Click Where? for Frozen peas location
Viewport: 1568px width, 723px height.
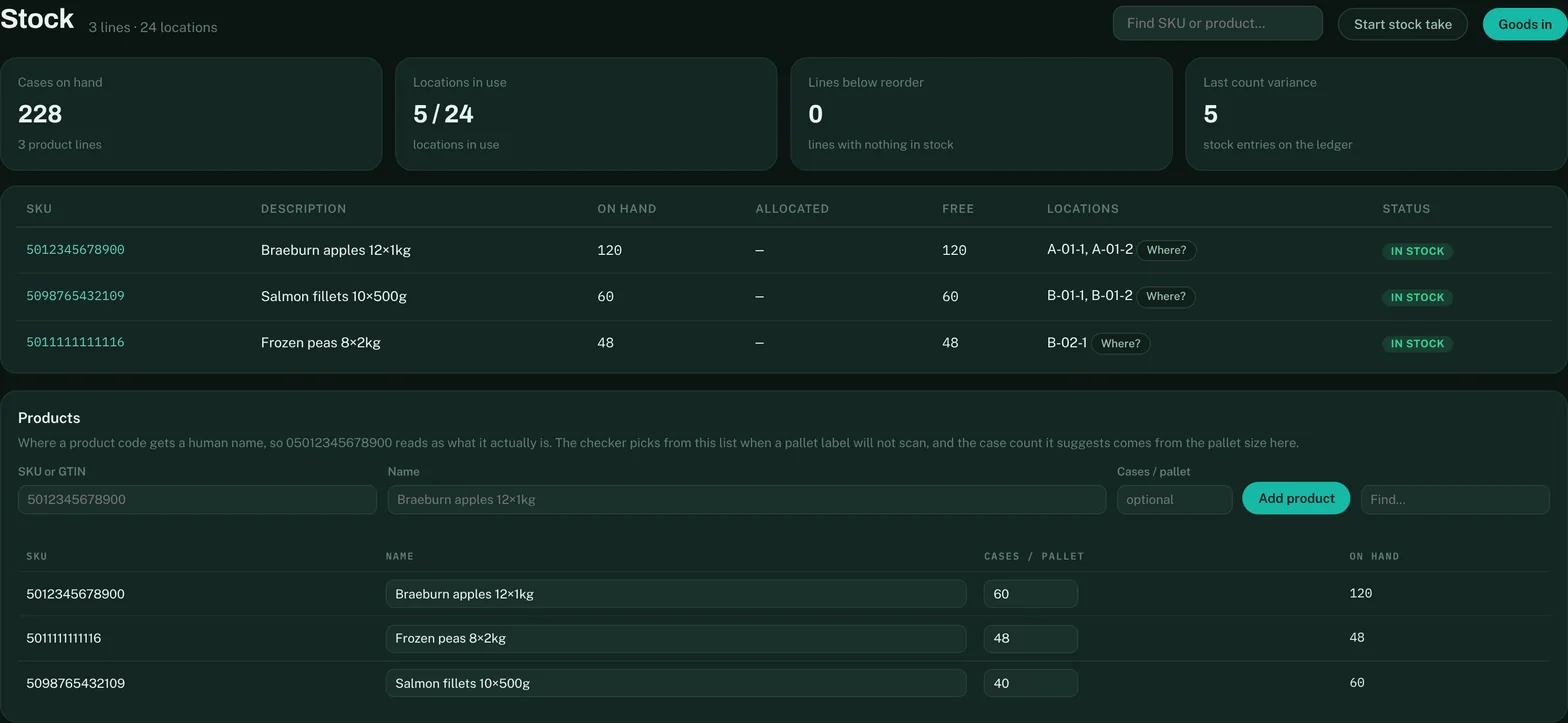(1120, 343)
